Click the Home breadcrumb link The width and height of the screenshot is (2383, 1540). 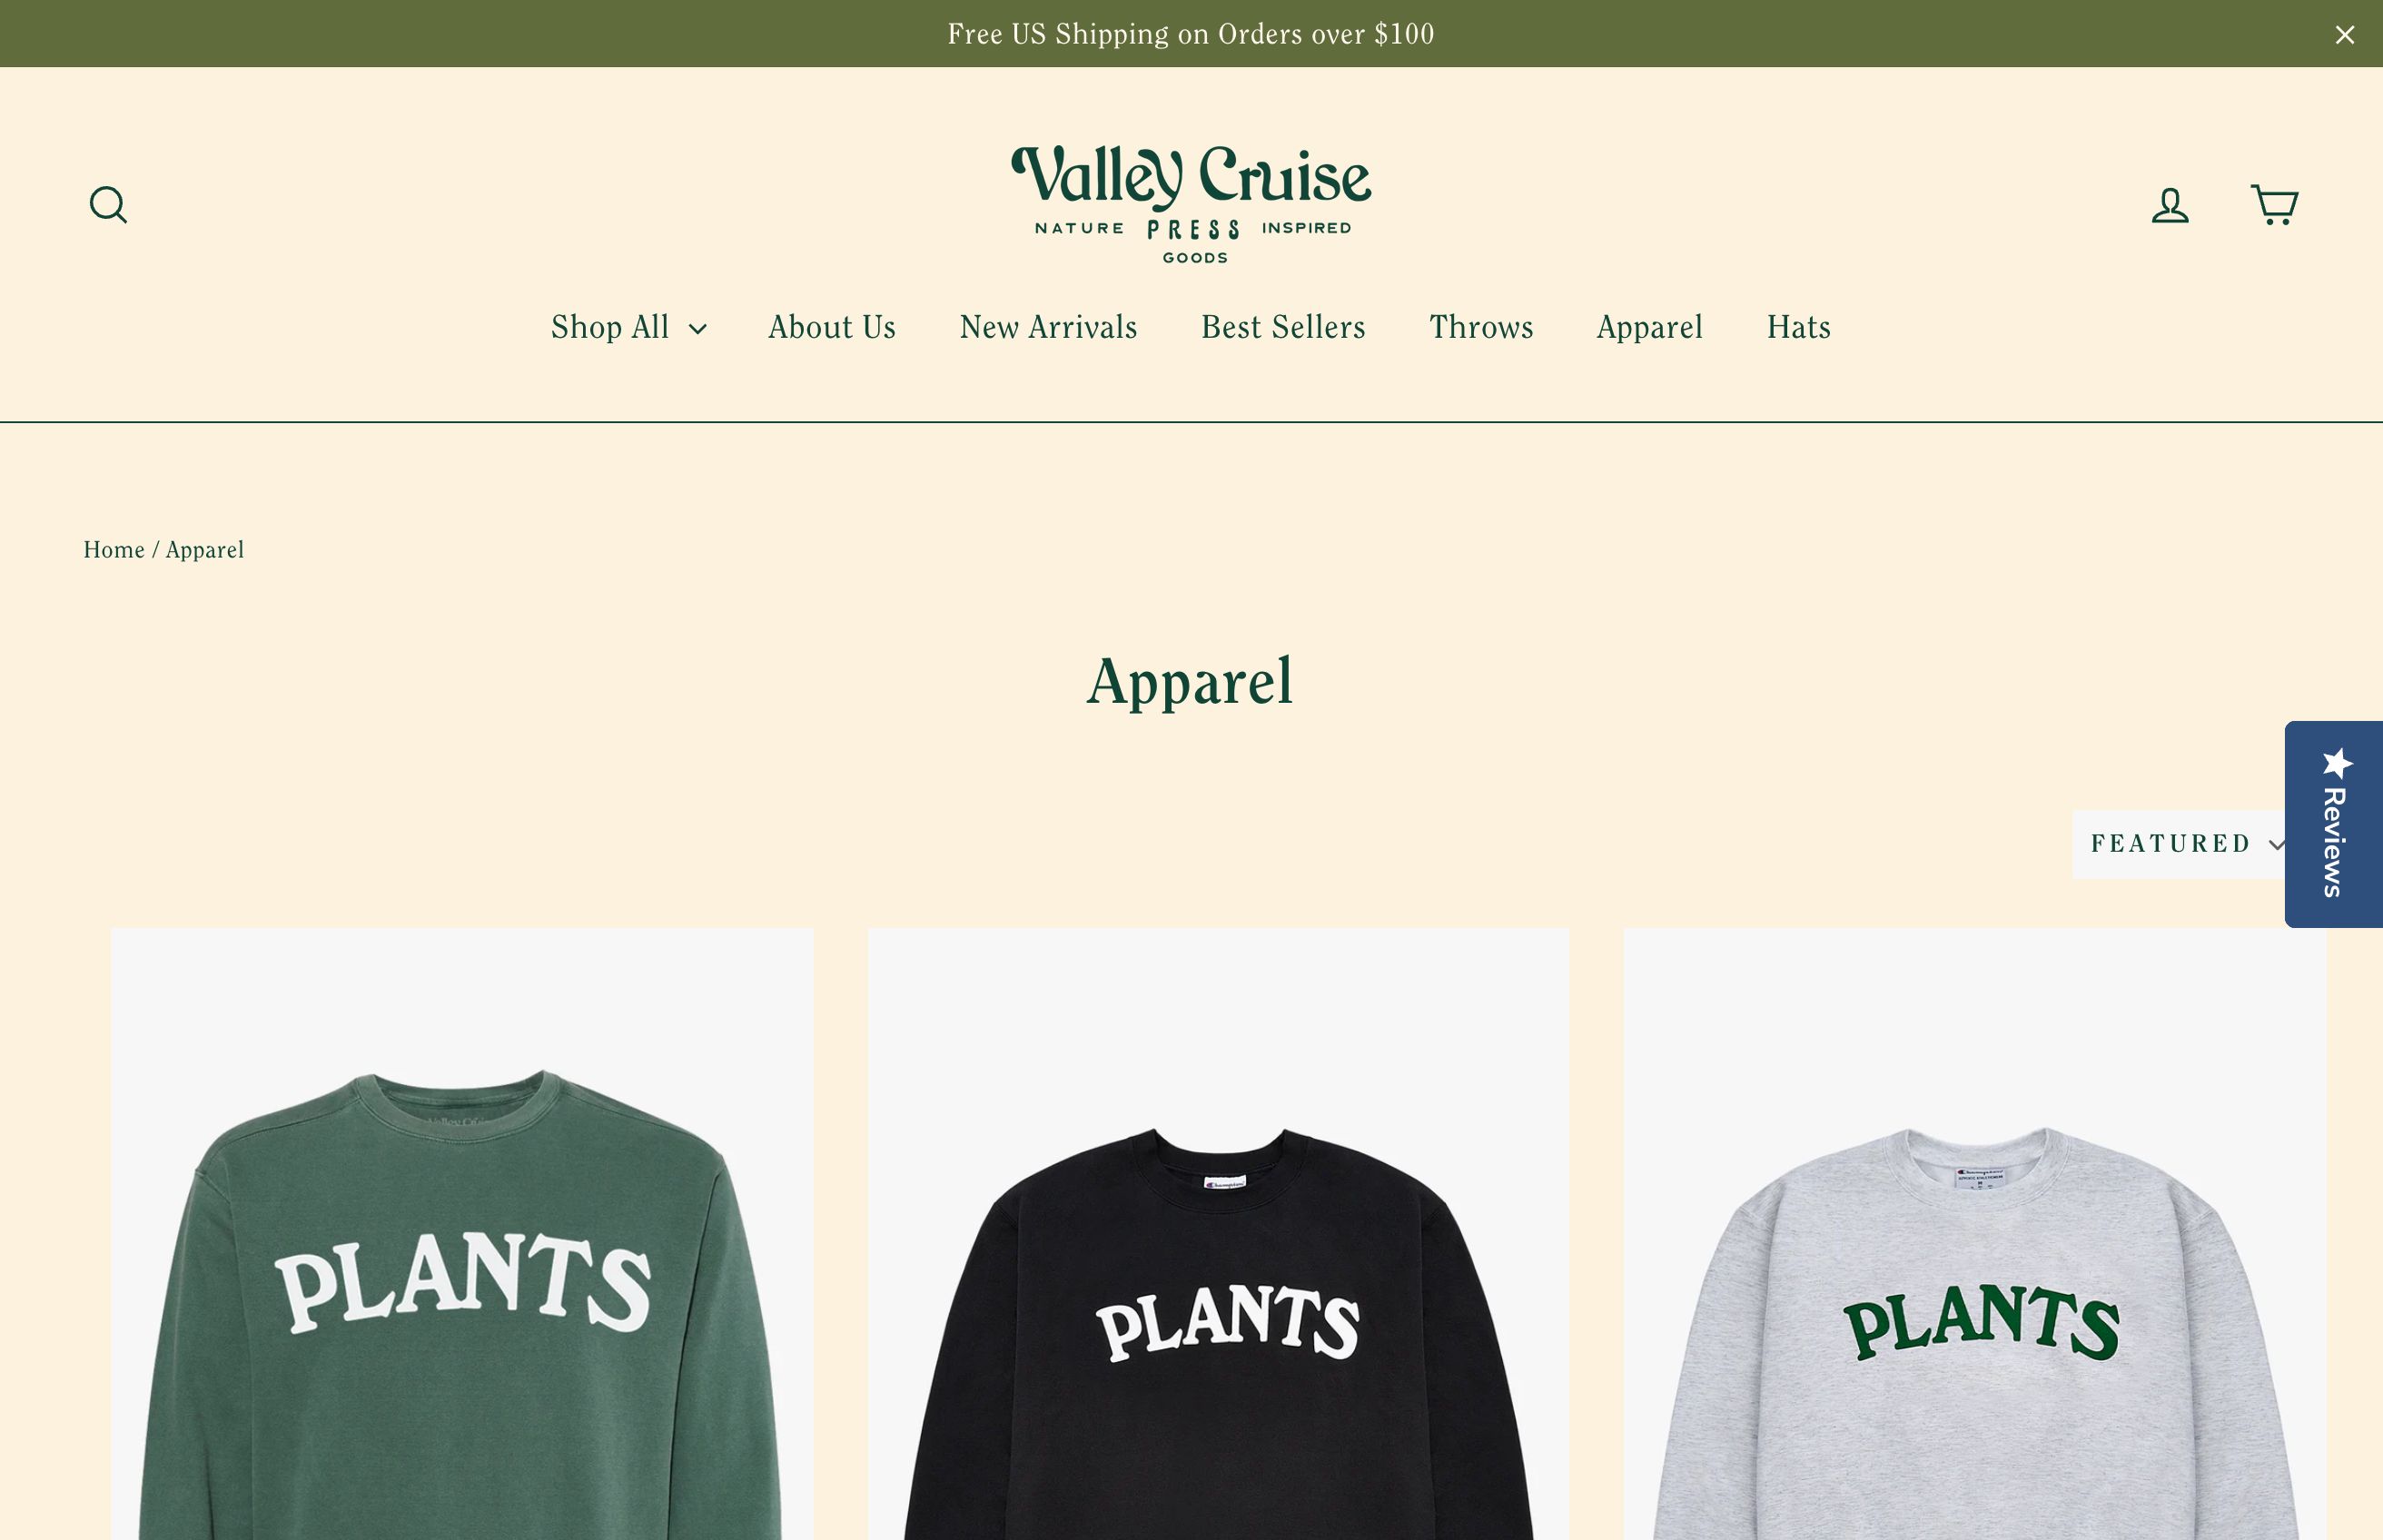tap(114, 550)
